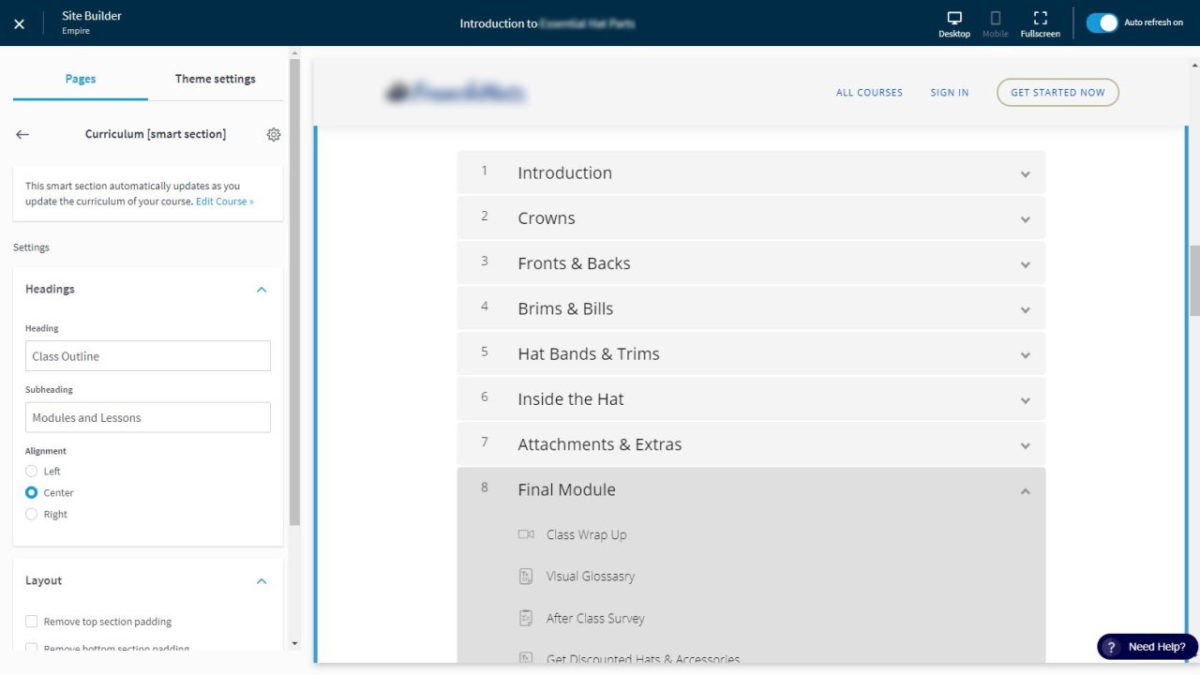Open the ALL COURSES menu item

click(x=869, y=93)
